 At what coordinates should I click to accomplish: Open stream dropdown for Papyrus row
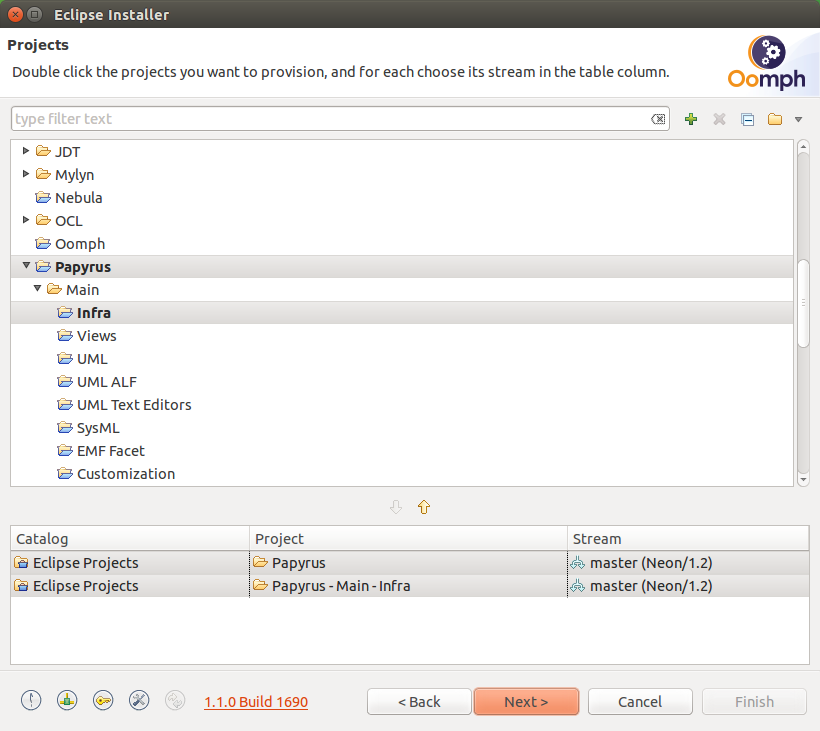(x=688, y=563)
